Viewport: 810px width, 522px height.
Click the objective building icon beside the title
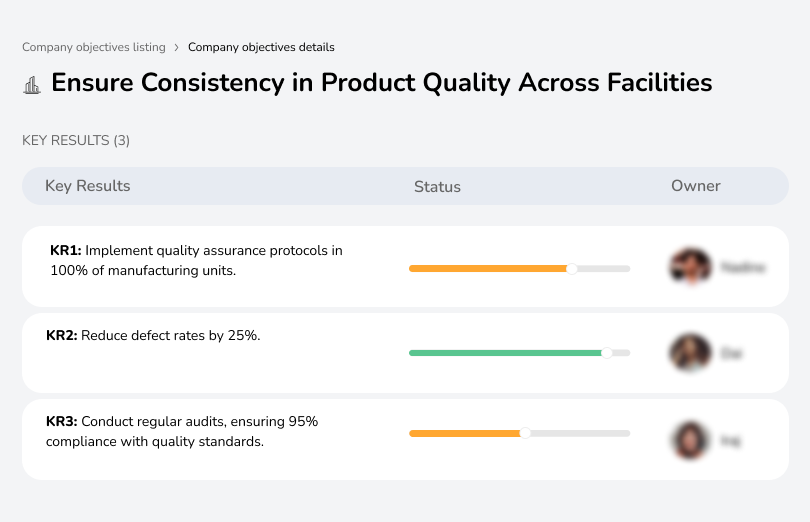[x=32, y=84]
